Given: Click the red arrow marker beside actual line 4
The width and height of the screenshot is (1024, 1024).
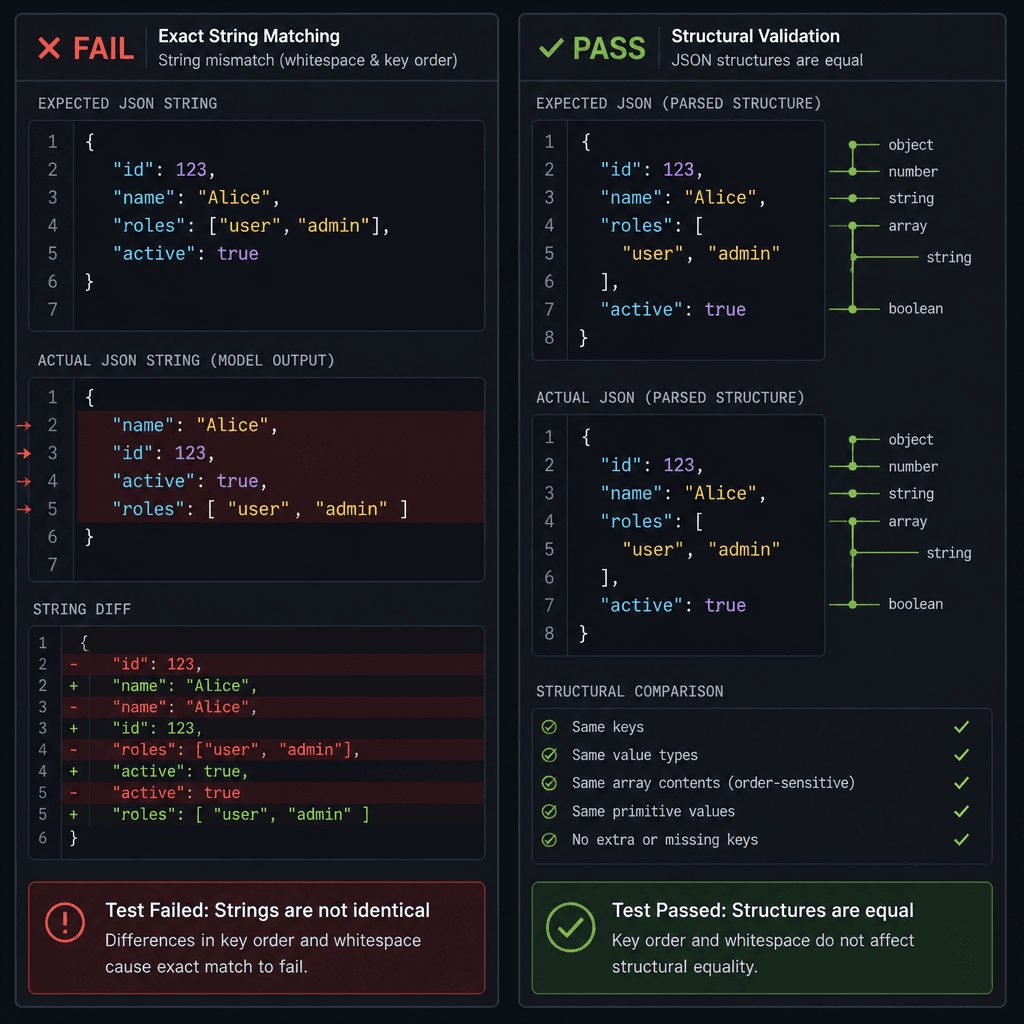Looking at the screenshot, I should [x=24, y=481].
